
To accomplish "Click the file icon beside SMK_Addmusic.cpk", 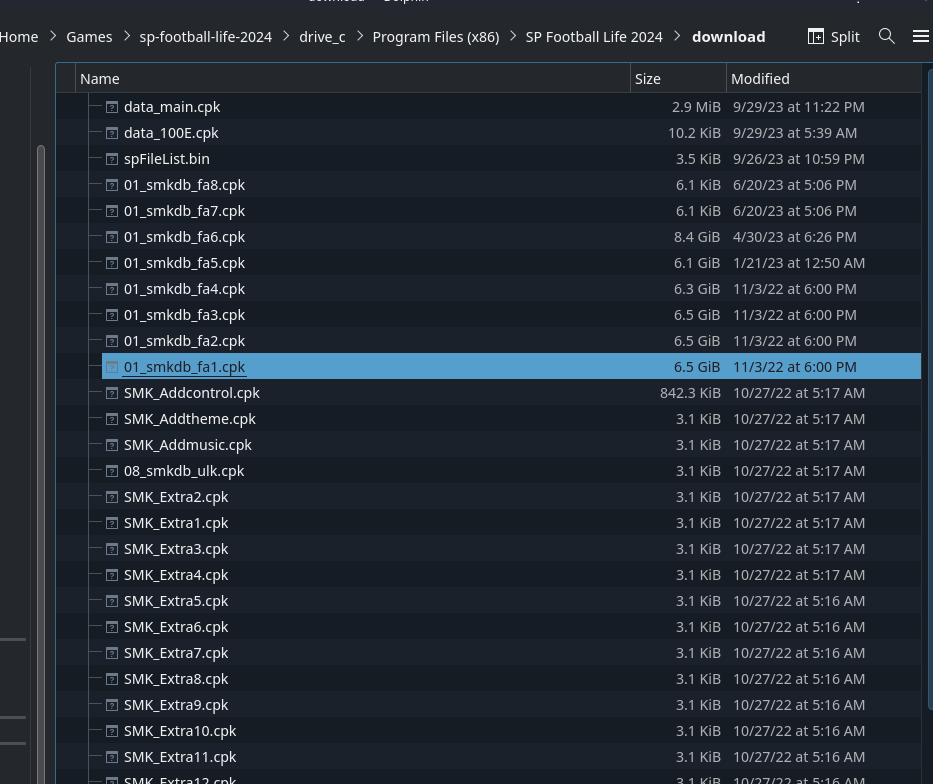I will coord(111,445).
